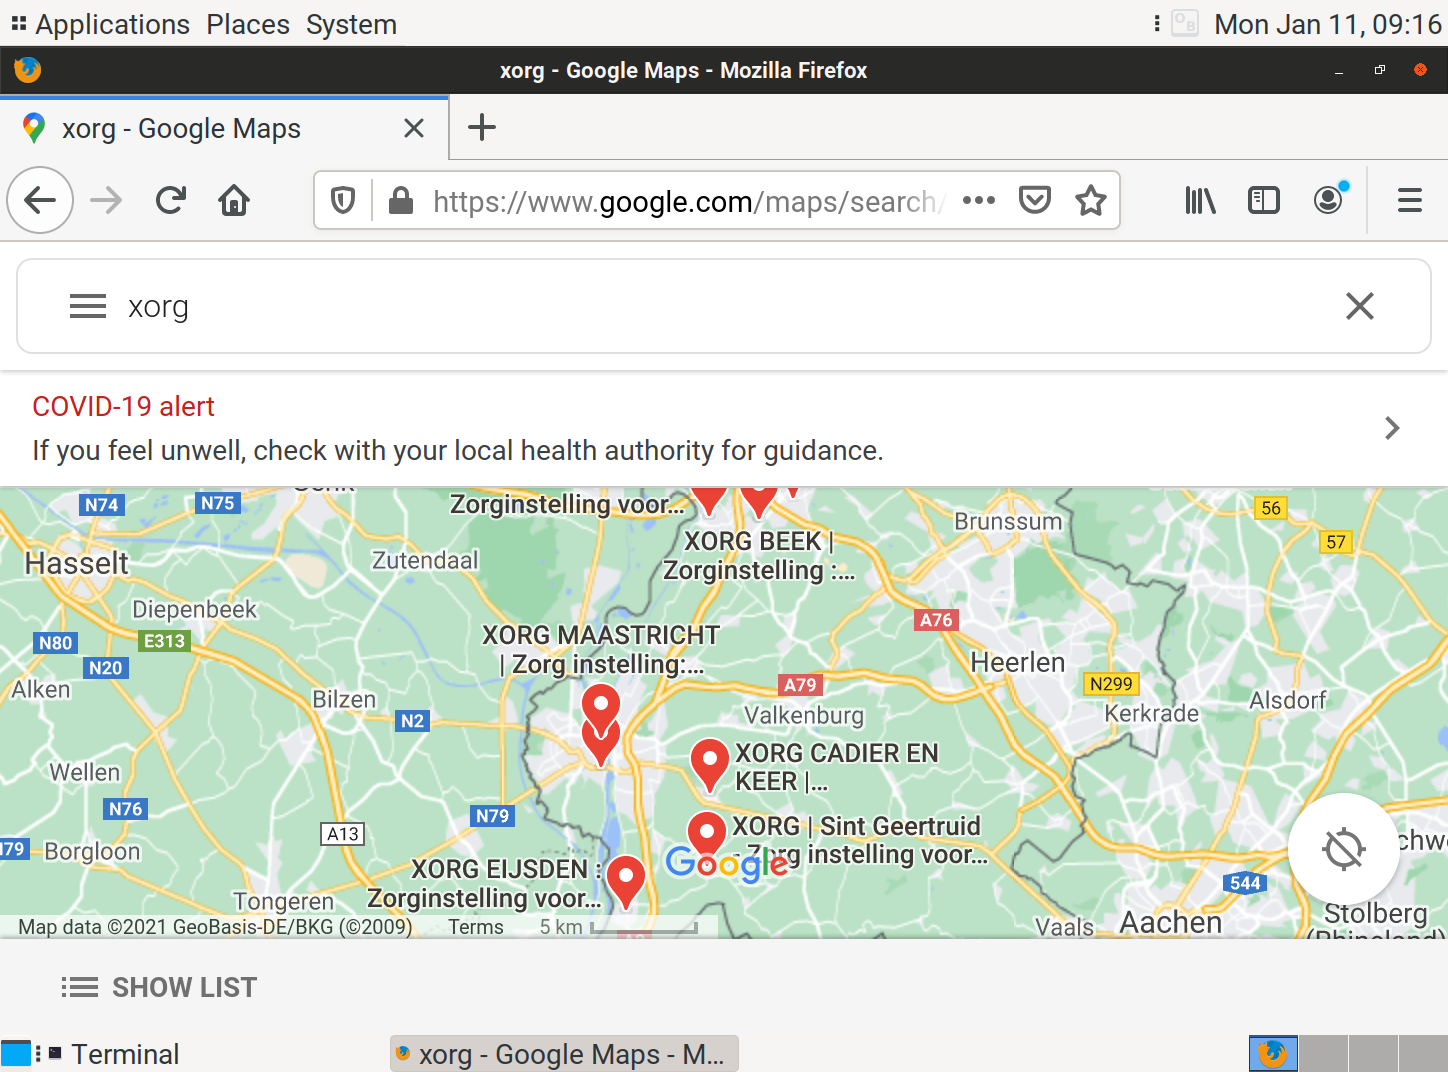Click the clock showing Mon Jan 11
The width and height of the screenshot is (1448, 1072).
(x=1327, y=24)
